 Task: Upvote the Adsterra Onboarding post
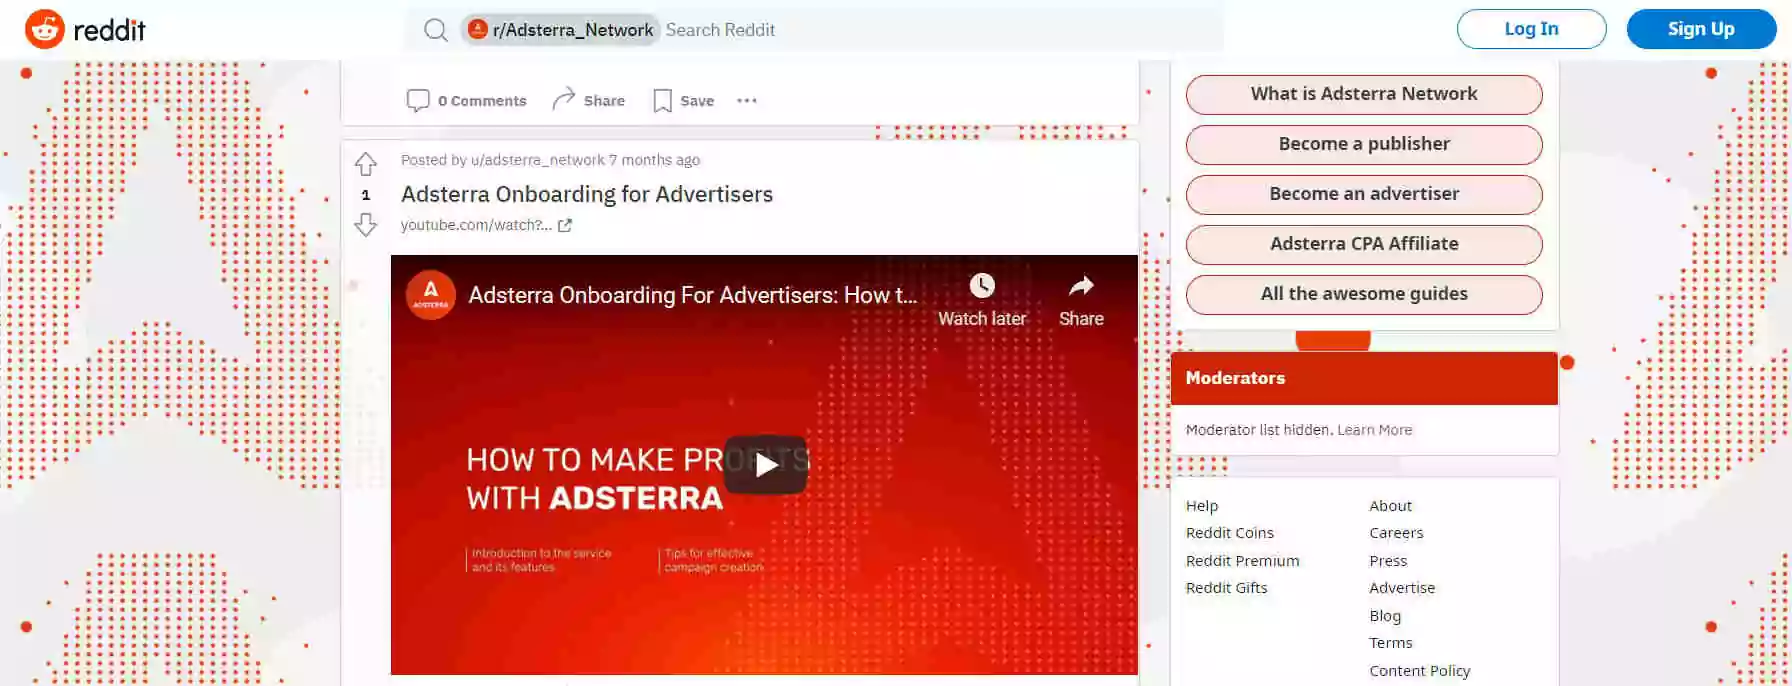click(365, 164)
